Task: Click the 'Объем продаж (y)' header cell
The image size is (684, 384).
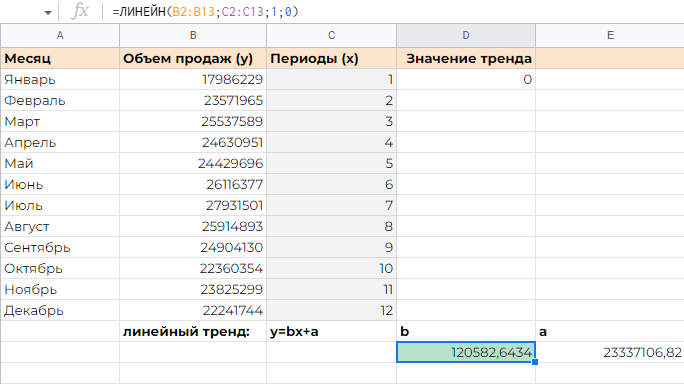Action: coord(193,58)
